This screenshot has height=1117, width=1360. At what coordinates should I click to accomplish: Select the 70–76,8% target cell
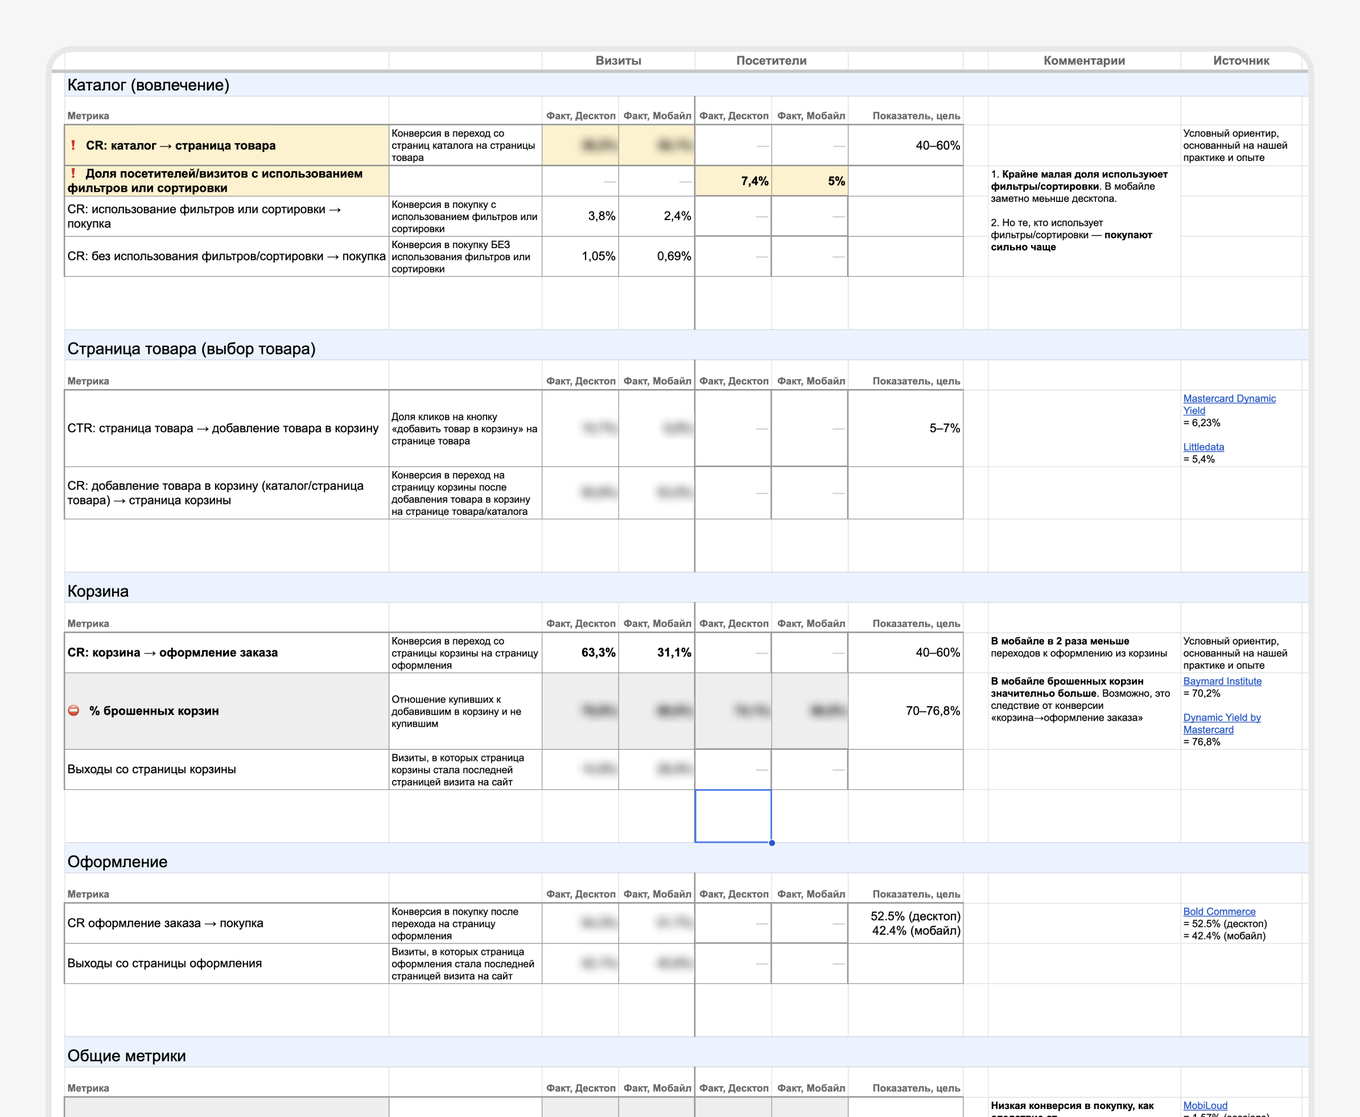[906, 711]
